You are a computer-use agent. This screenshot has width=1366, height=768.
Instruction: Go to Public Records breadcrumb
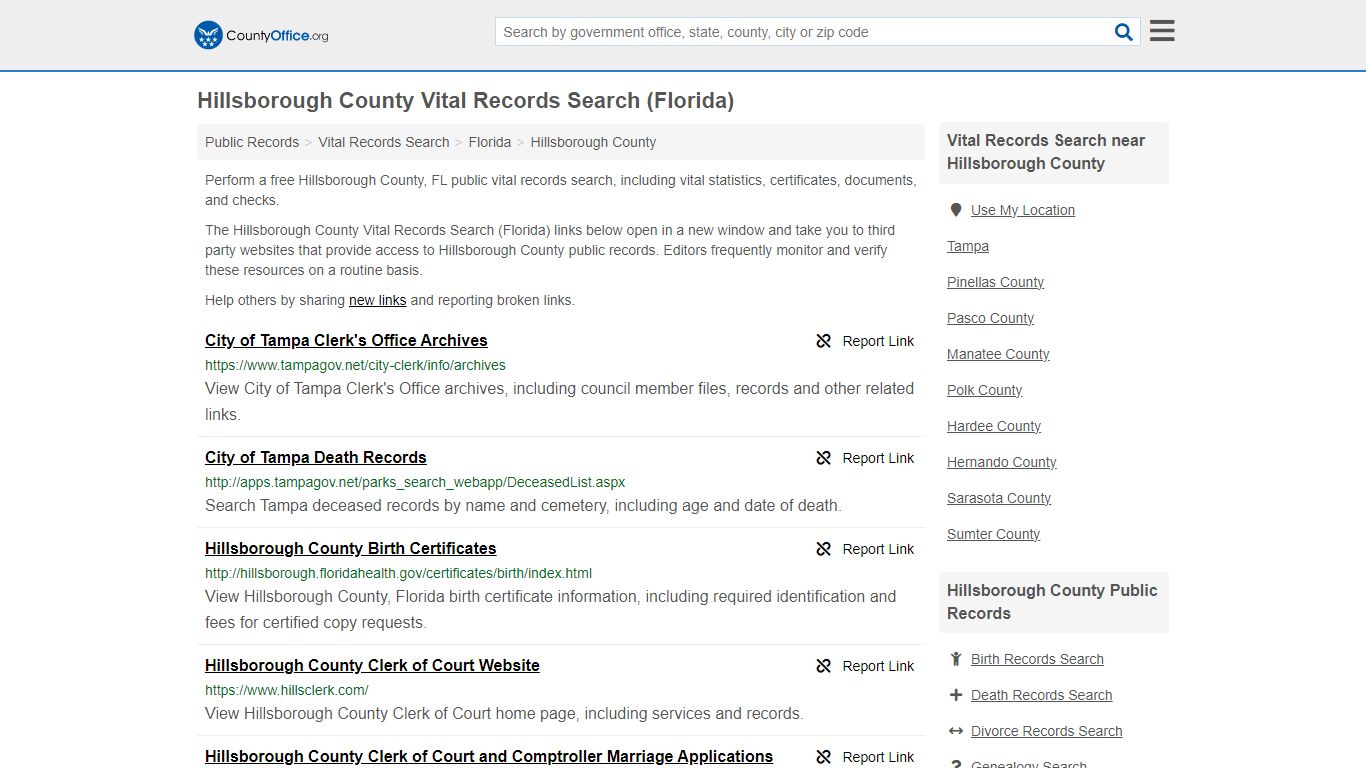click(252, 142)
